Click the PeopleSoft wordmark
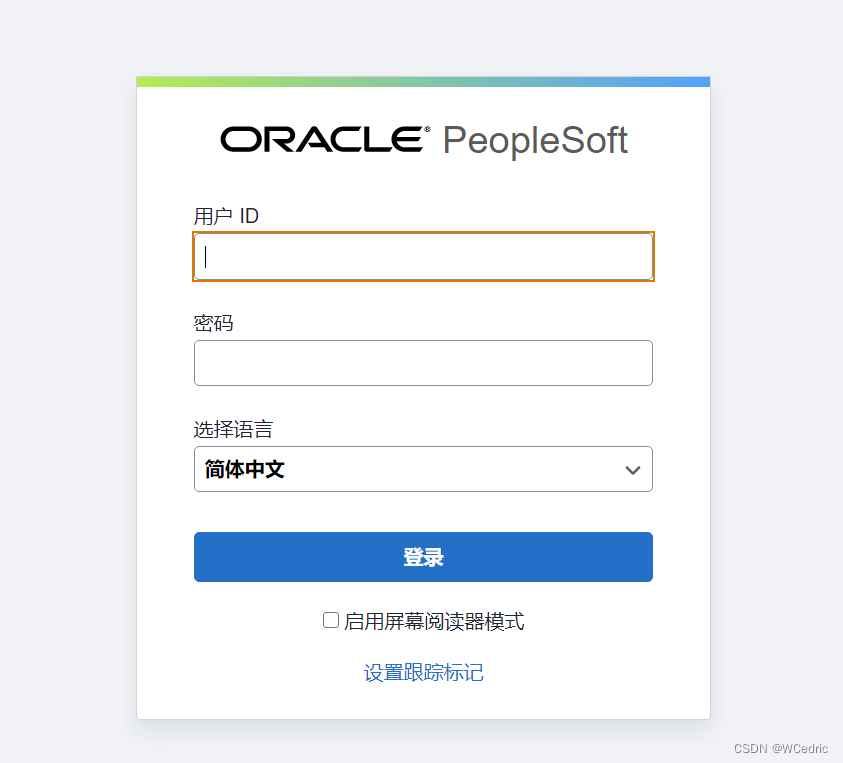Screen dimensions: 843x763 tap(534, 140)
